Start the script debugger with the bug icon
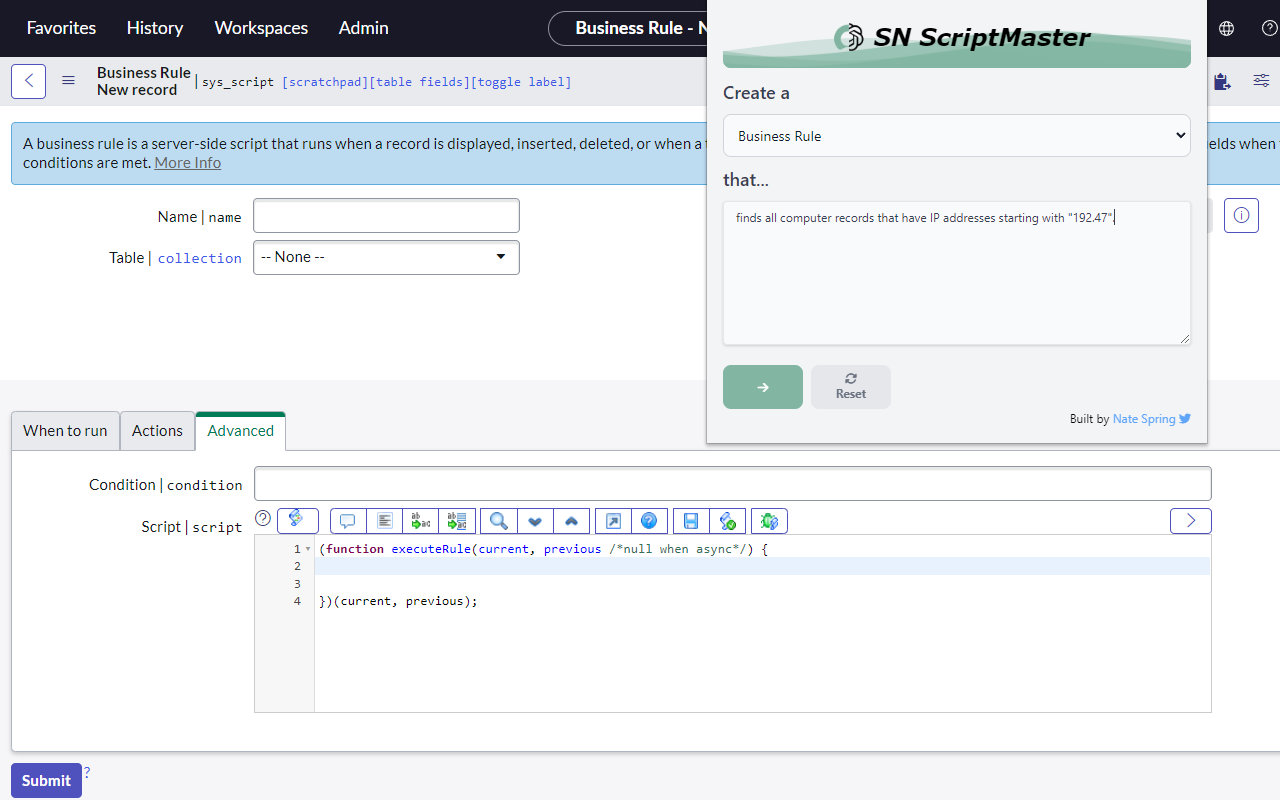1280x800 pixels. [769, 520]
